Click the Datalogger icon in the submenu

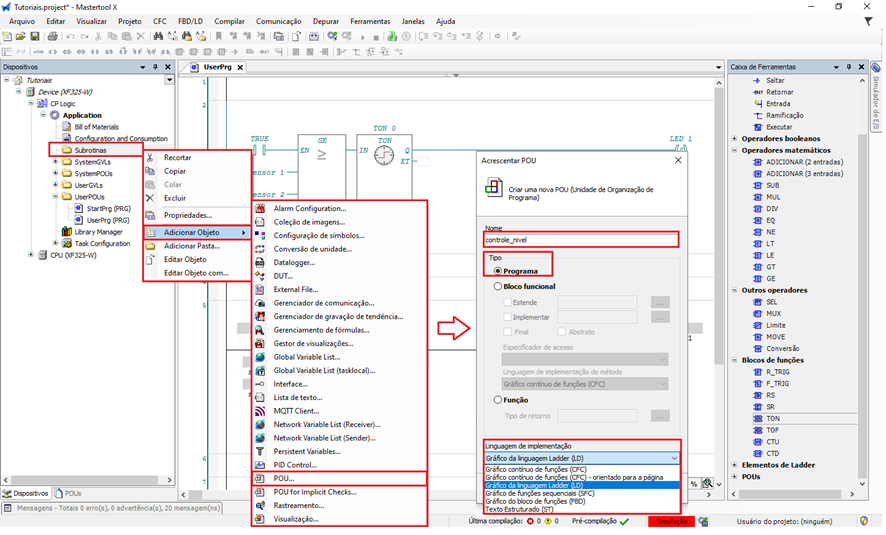[261, 262]
